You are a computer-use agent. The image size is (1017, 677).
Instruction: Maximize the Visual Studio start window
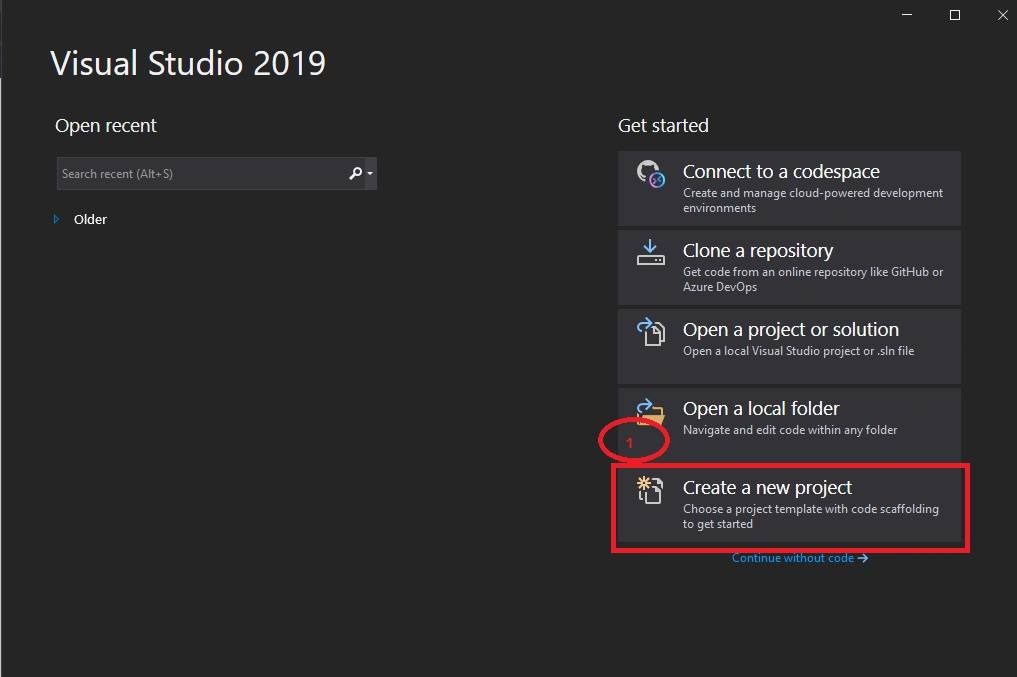955,14
